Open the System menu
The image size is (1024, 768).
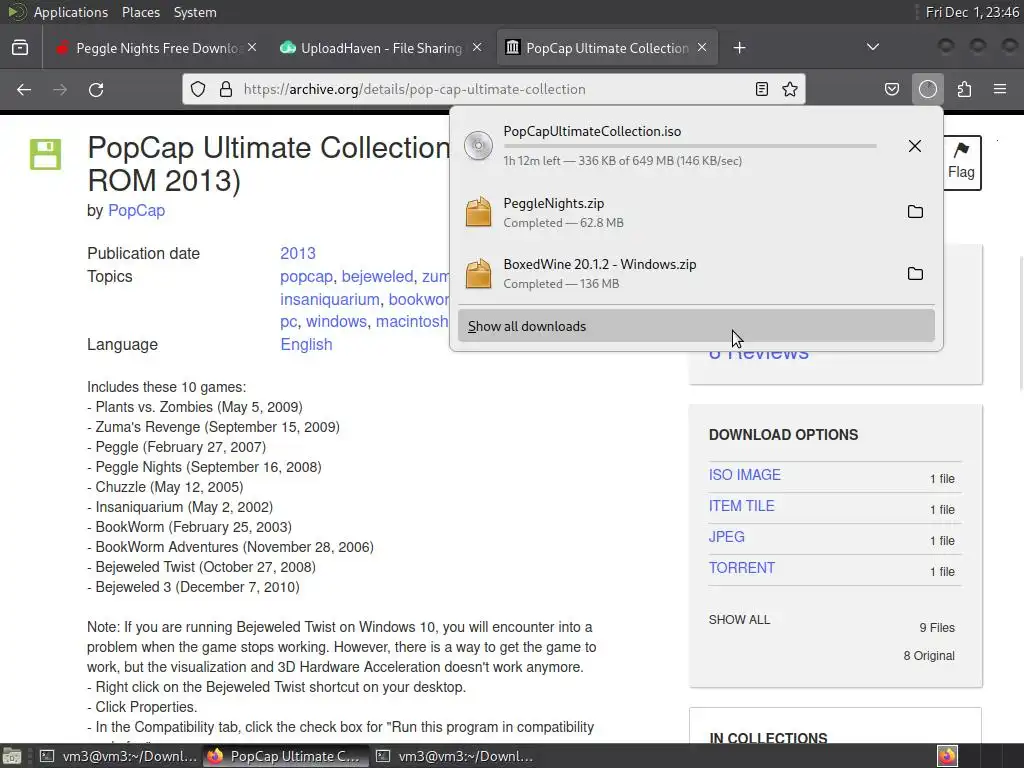tap(195, 12)
